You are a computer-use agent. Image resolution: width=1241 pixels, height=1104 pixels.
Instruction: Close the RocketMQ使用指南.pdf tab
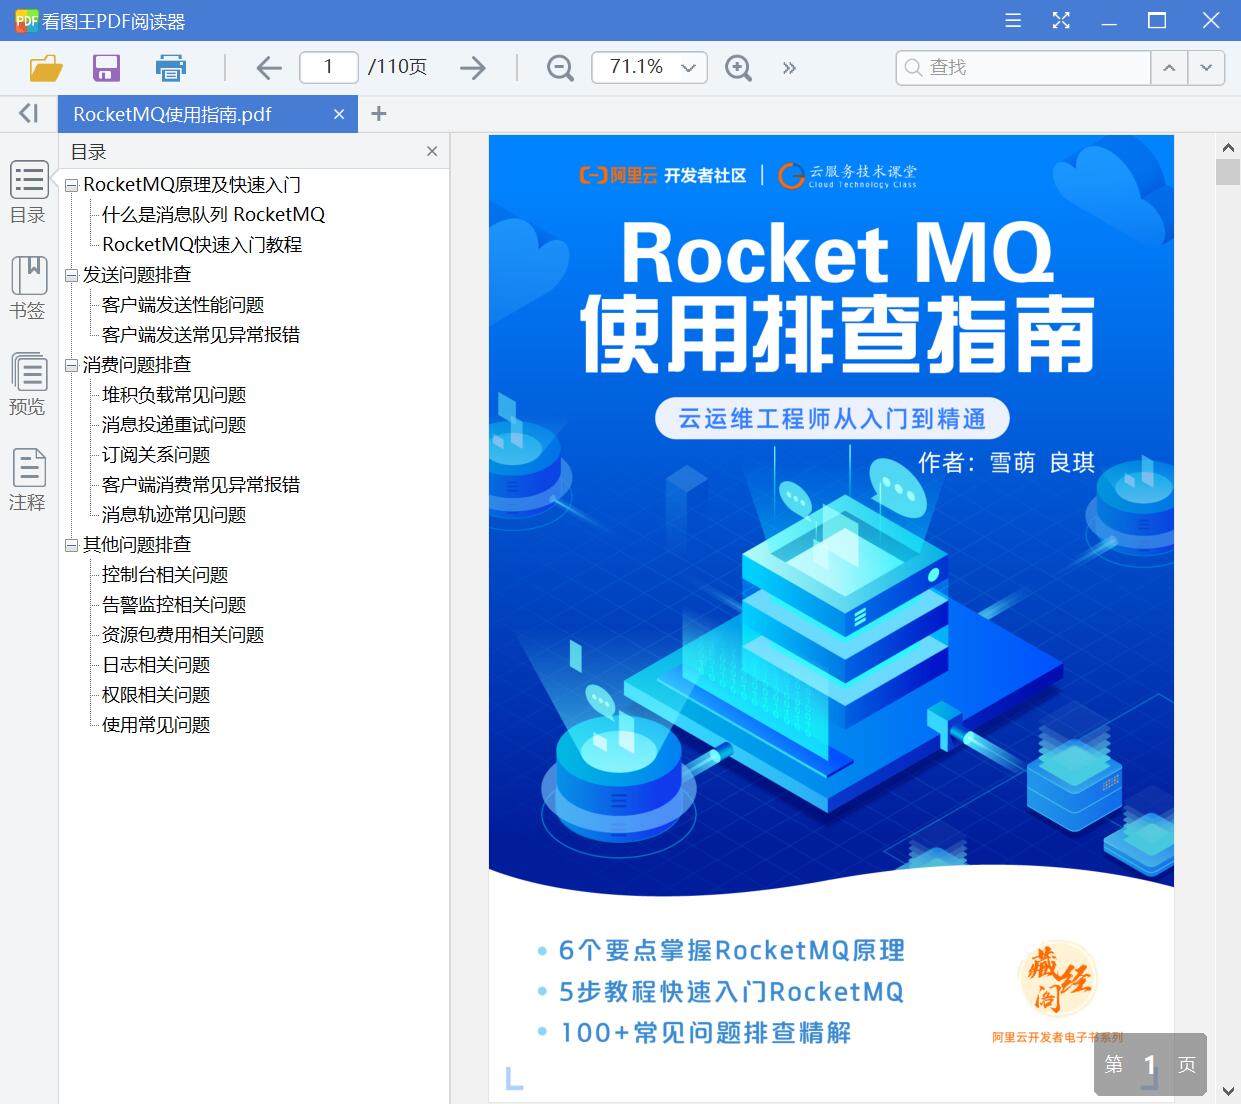click(339, 114)
